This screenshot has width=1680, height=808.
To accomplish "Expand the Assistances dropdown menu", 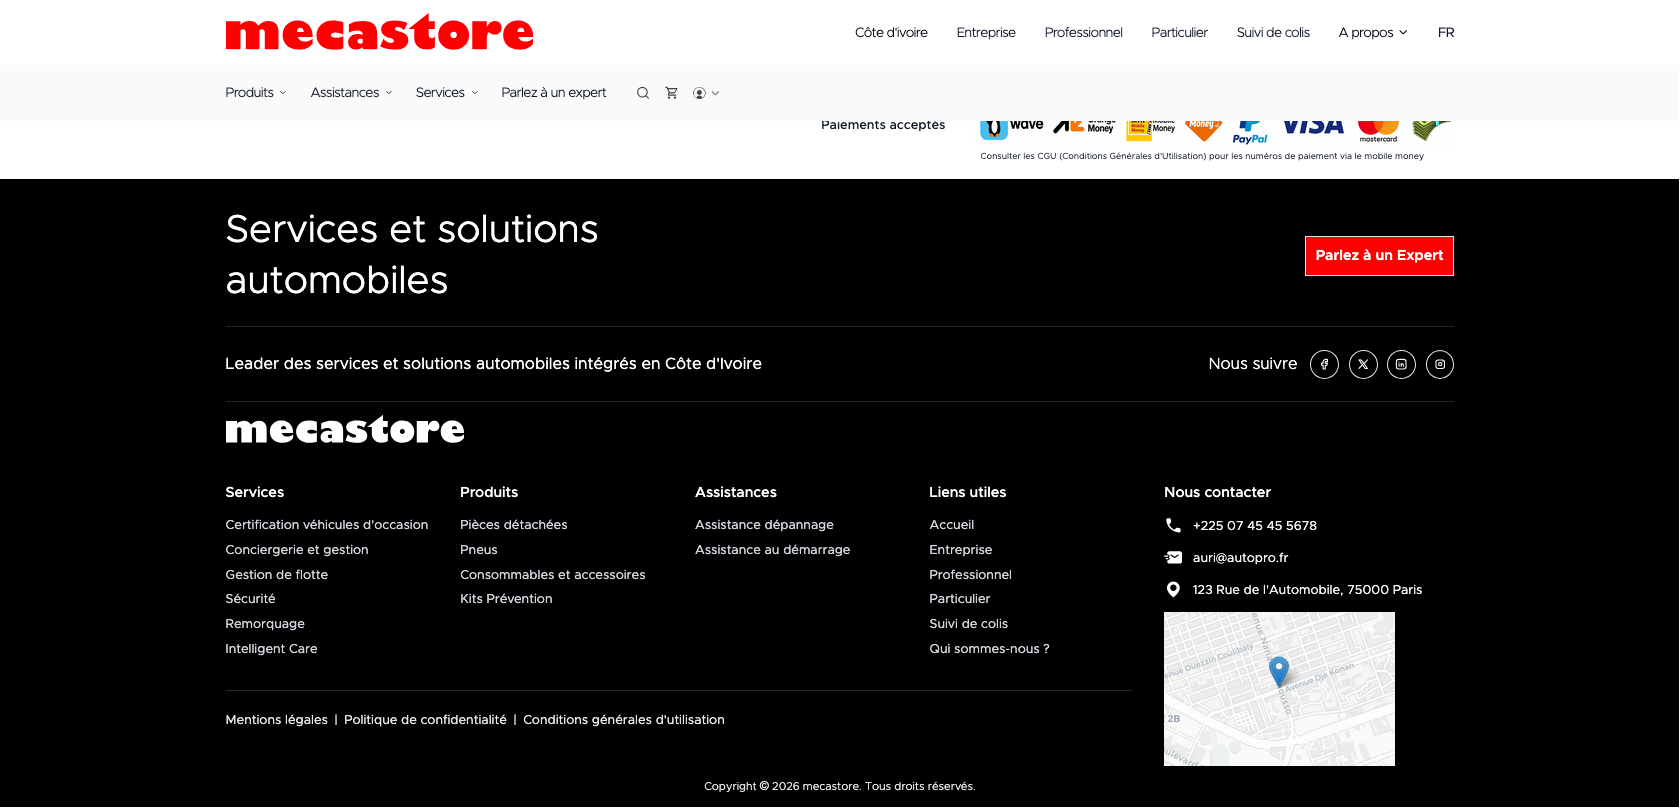I will pyautogui.click(x=351, y=93).
